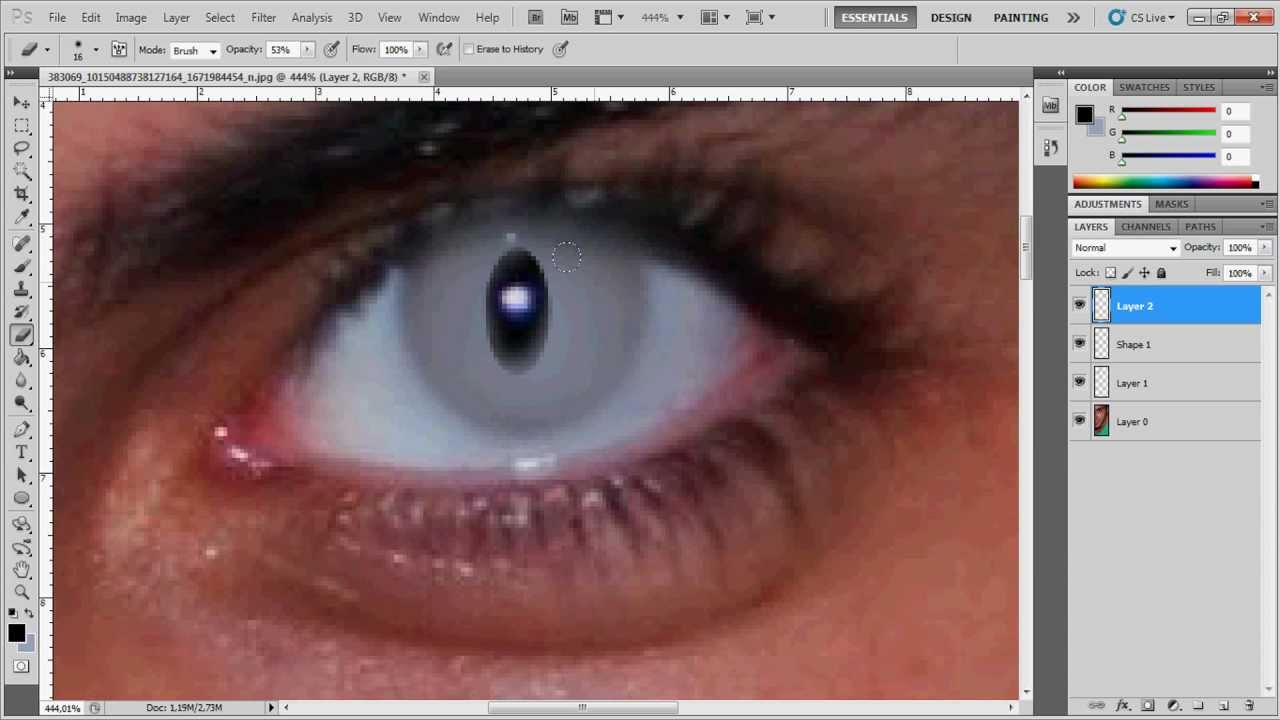Select the Spot Healing Brush tool
The width and height of the screenshot is (1280, 720).
(22, 244)
